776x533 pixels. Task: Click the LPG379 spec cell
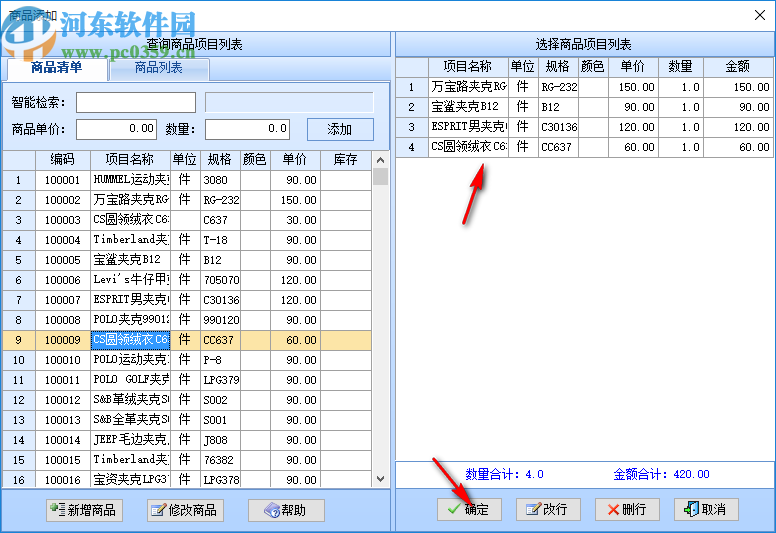pyautogui.click(x=221, y=380)
